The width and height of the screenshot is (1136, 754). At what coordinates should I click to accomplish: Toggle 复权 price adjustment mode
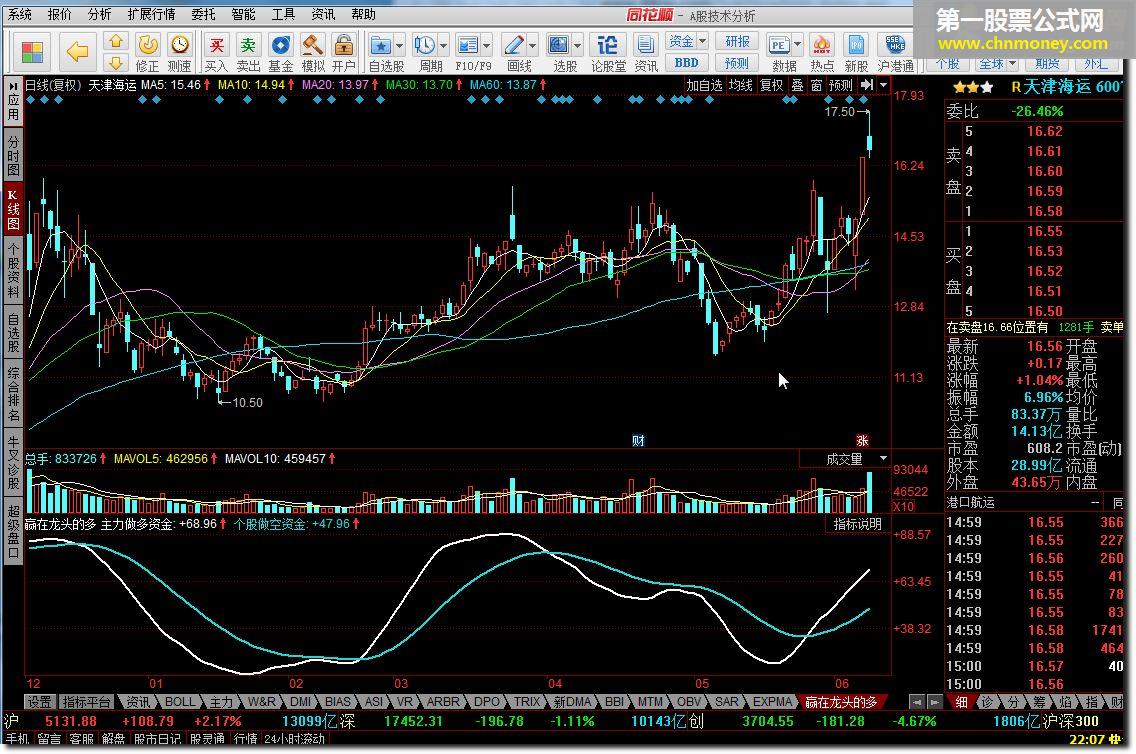point(772,85)
